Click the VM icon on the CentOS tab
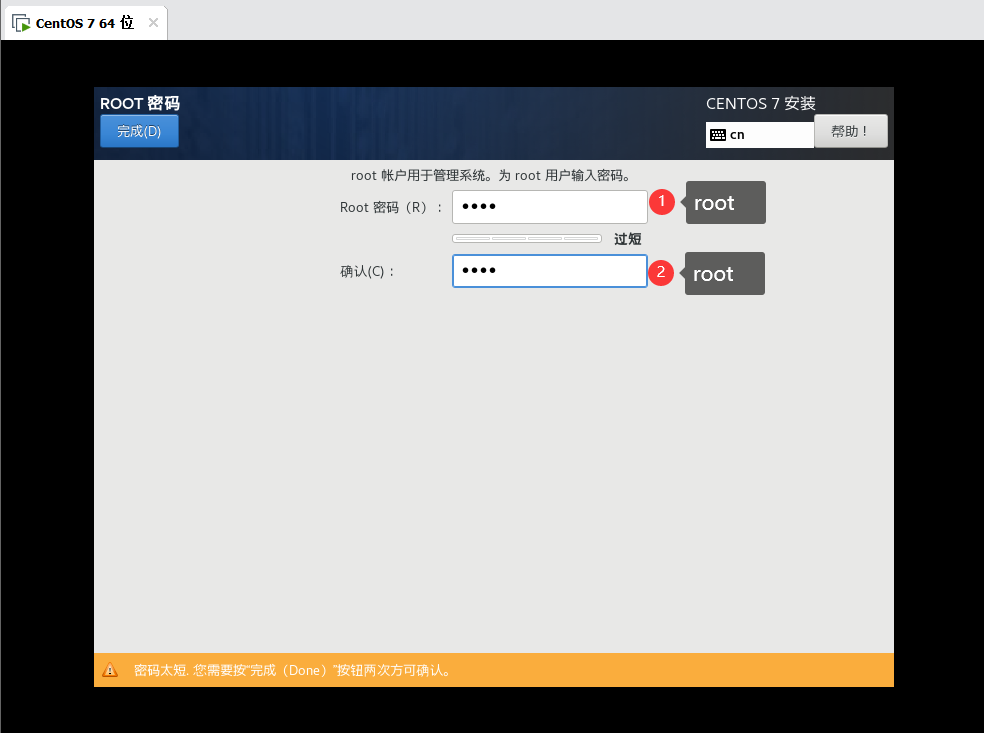 click(21, 23)
